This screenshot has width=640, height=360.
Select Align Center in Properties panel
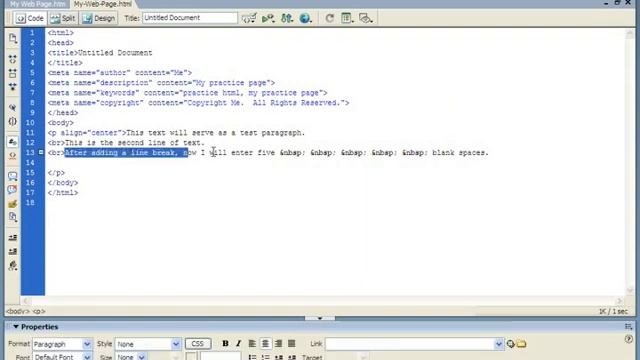coord(265,344)
